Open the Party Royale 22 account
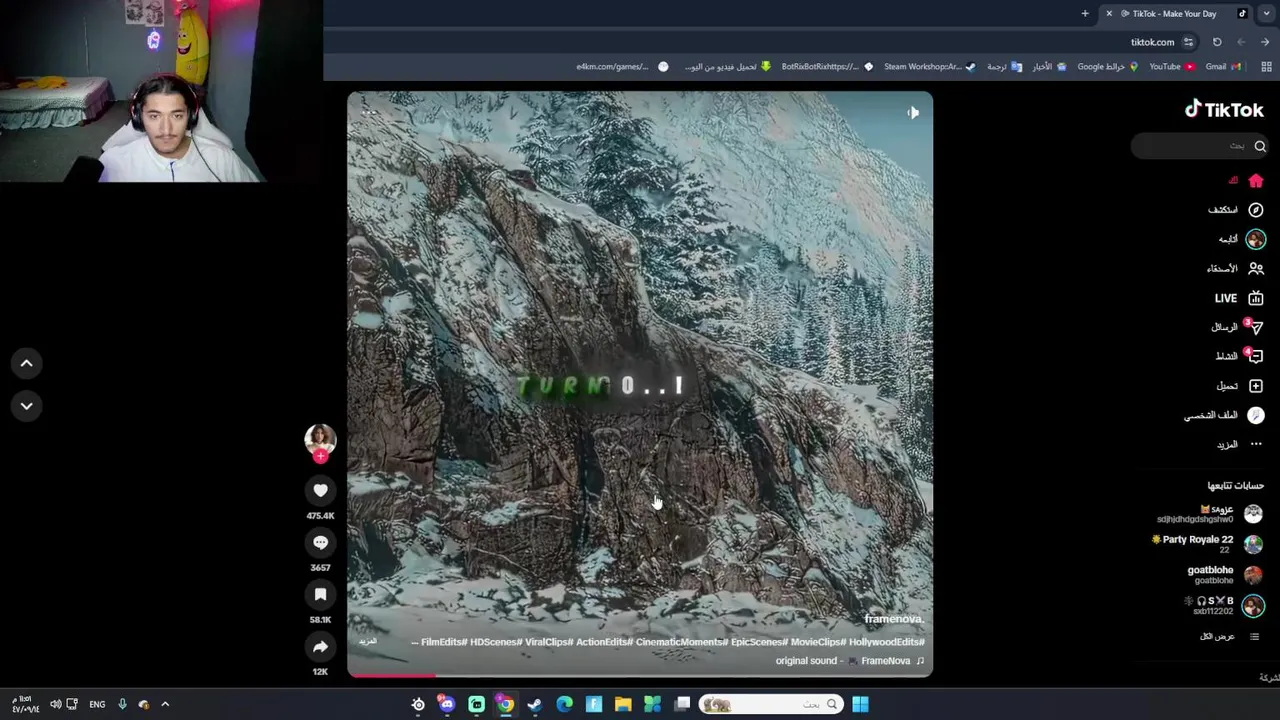Viewport: 1280px width, 720px height. point(1208,544)
